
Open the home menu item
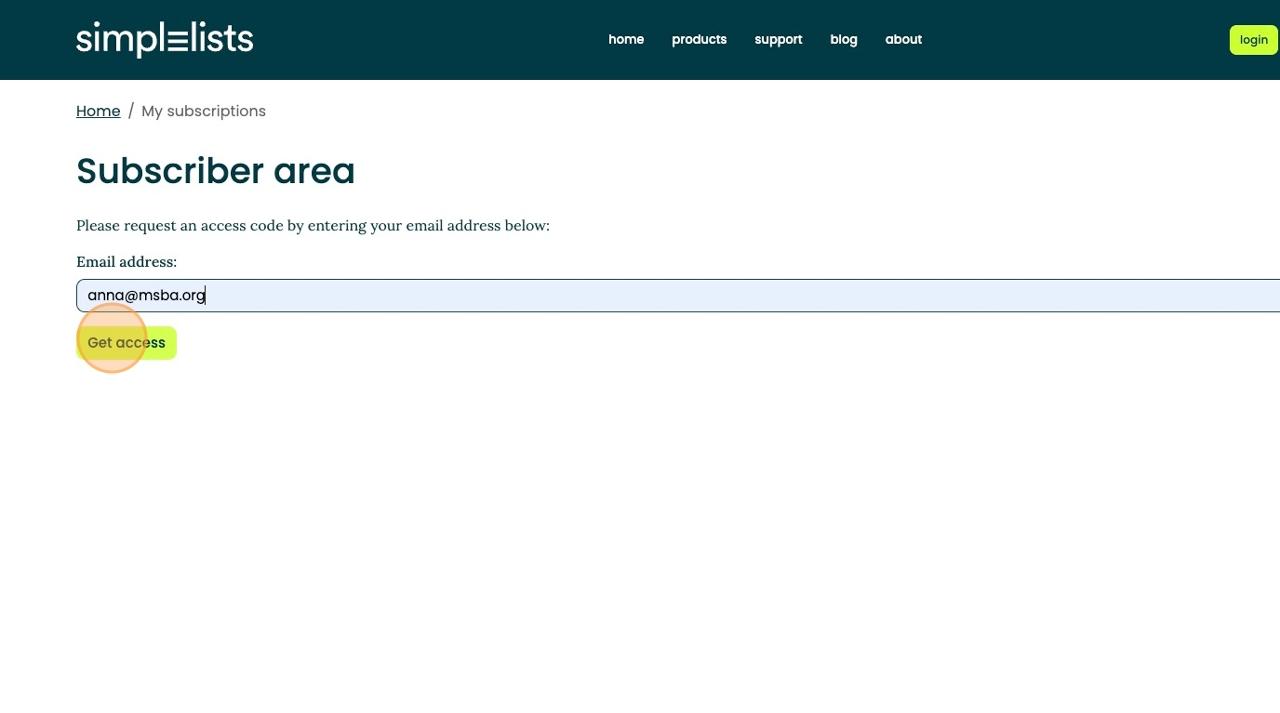click(626, 39)
